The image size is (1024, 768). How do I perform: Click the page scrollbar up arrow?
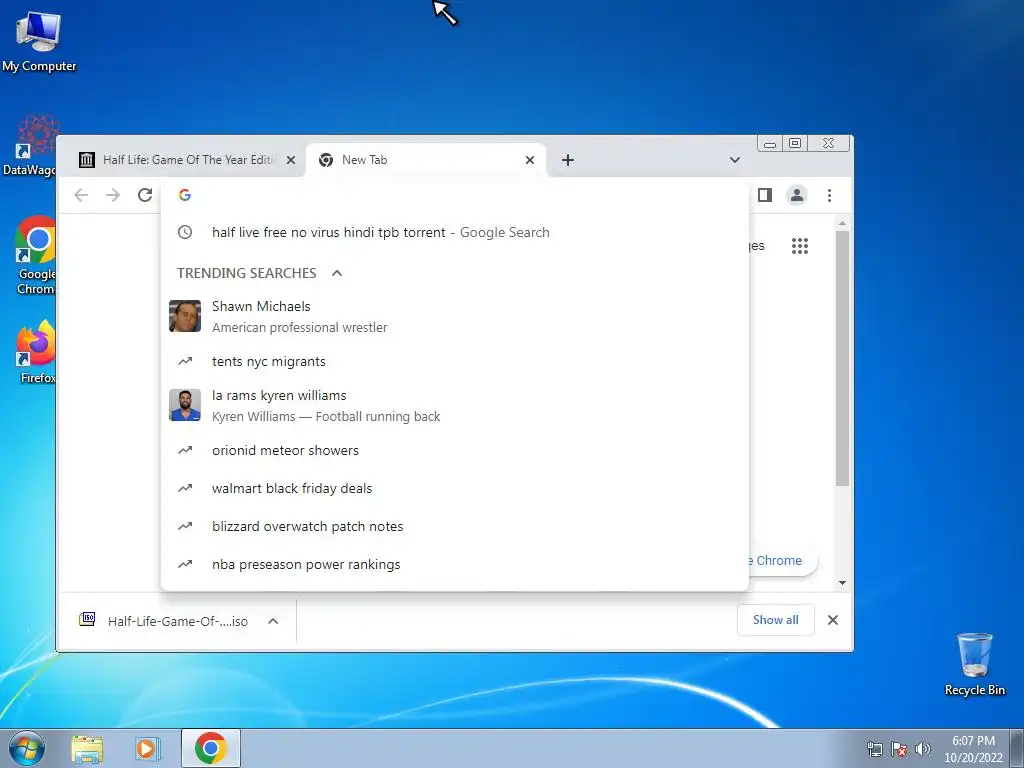coord(842,223)
